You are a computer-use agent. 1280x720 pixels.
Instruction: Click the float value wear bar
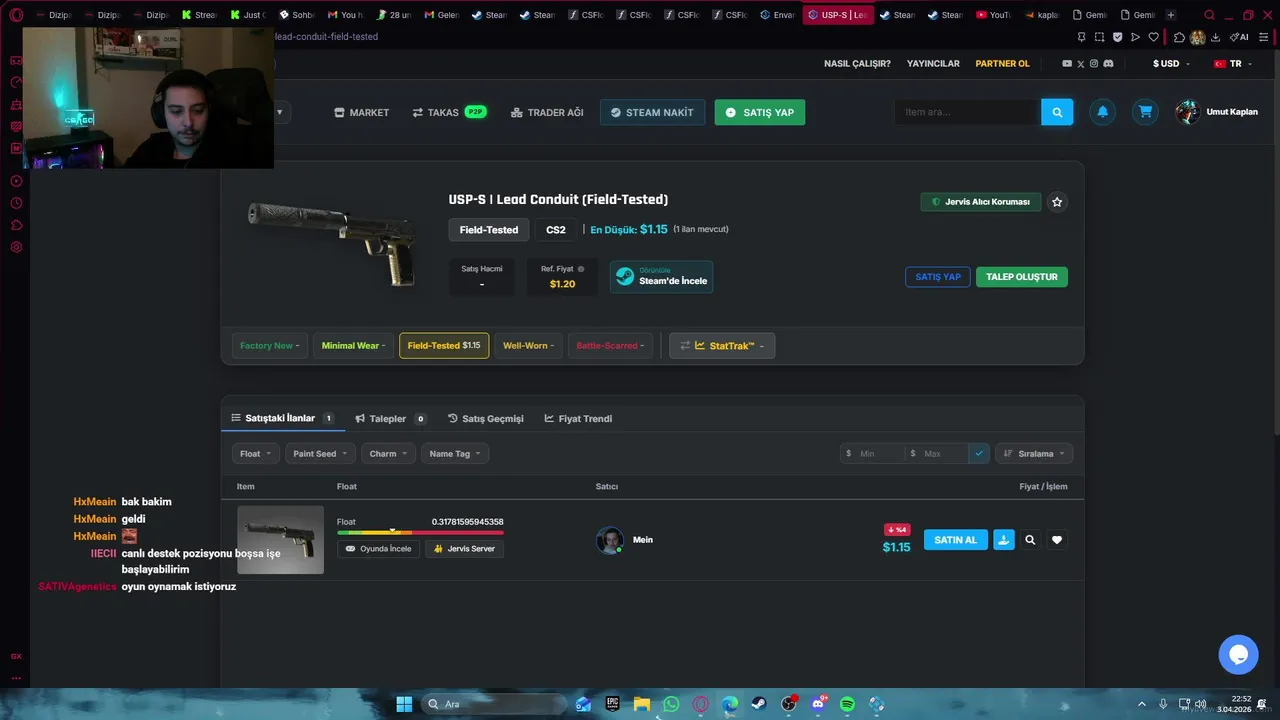(x=420, y=533)
